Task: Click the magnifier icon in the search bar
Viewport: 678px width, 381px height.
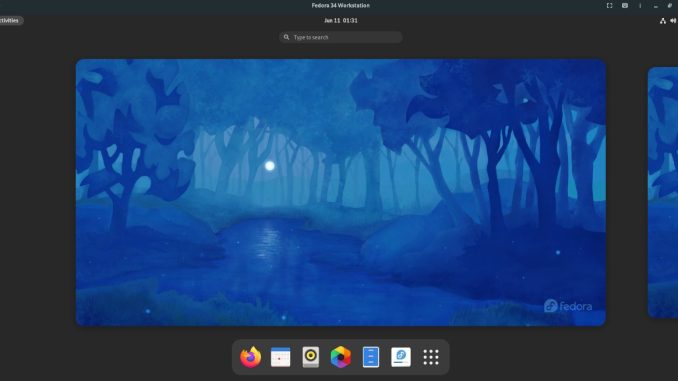Action: [x=286, y=37]
